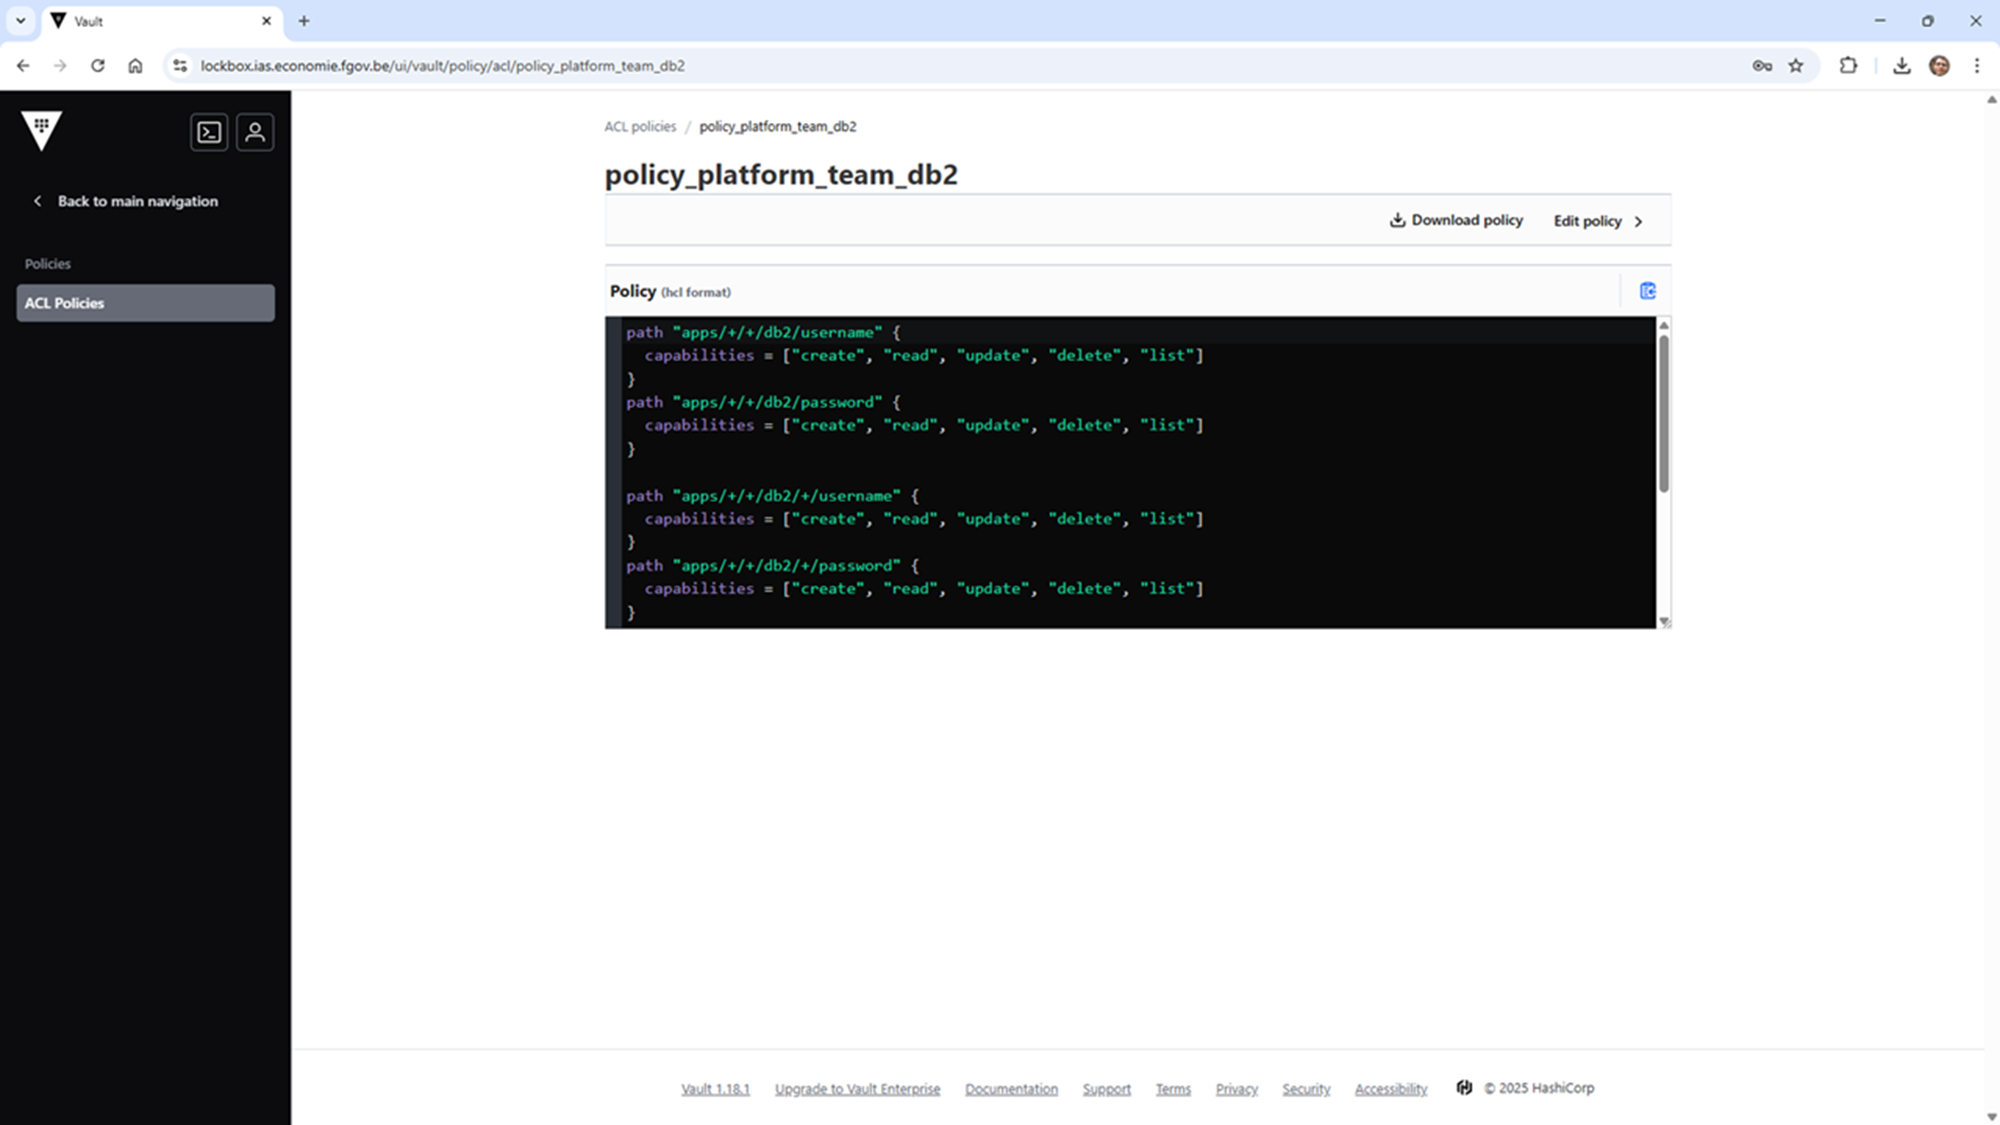Click ACL policies breadcrumb link
This screenshot has height=1125, width=2000.
(x=640, y=127)
